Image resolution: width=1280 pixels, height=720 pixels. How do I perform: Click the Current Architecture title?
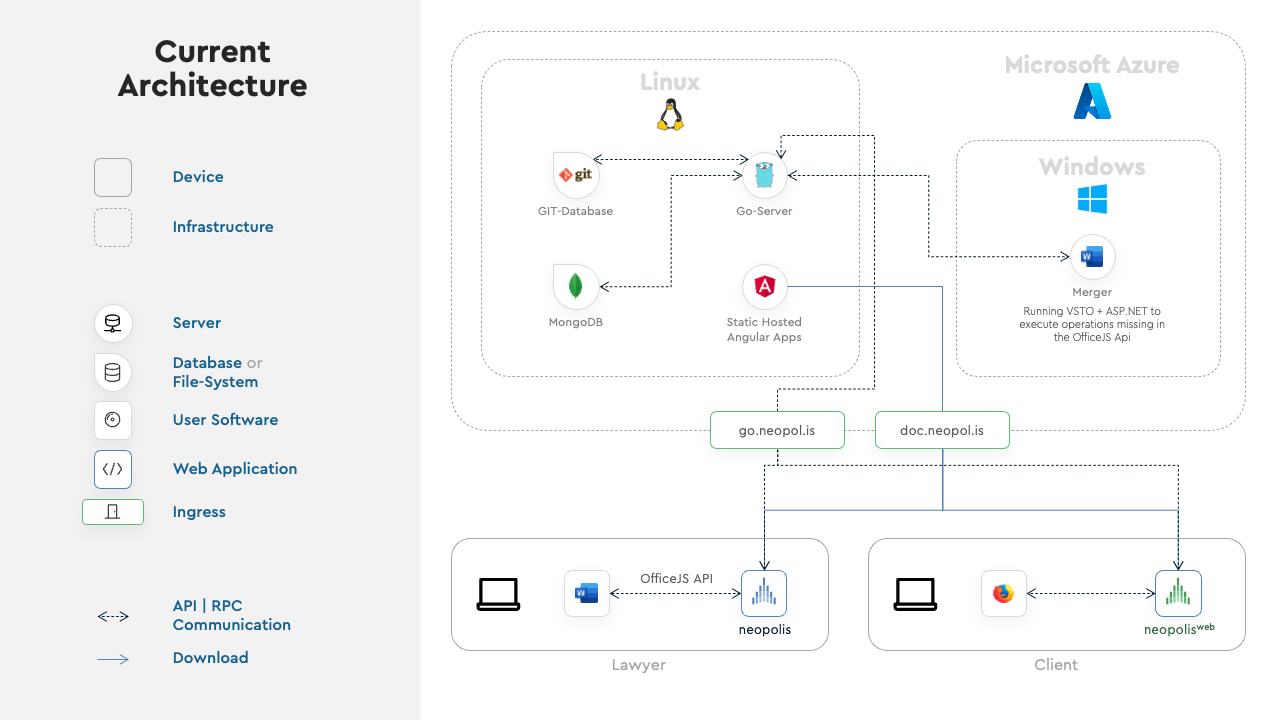coord(212,68)
